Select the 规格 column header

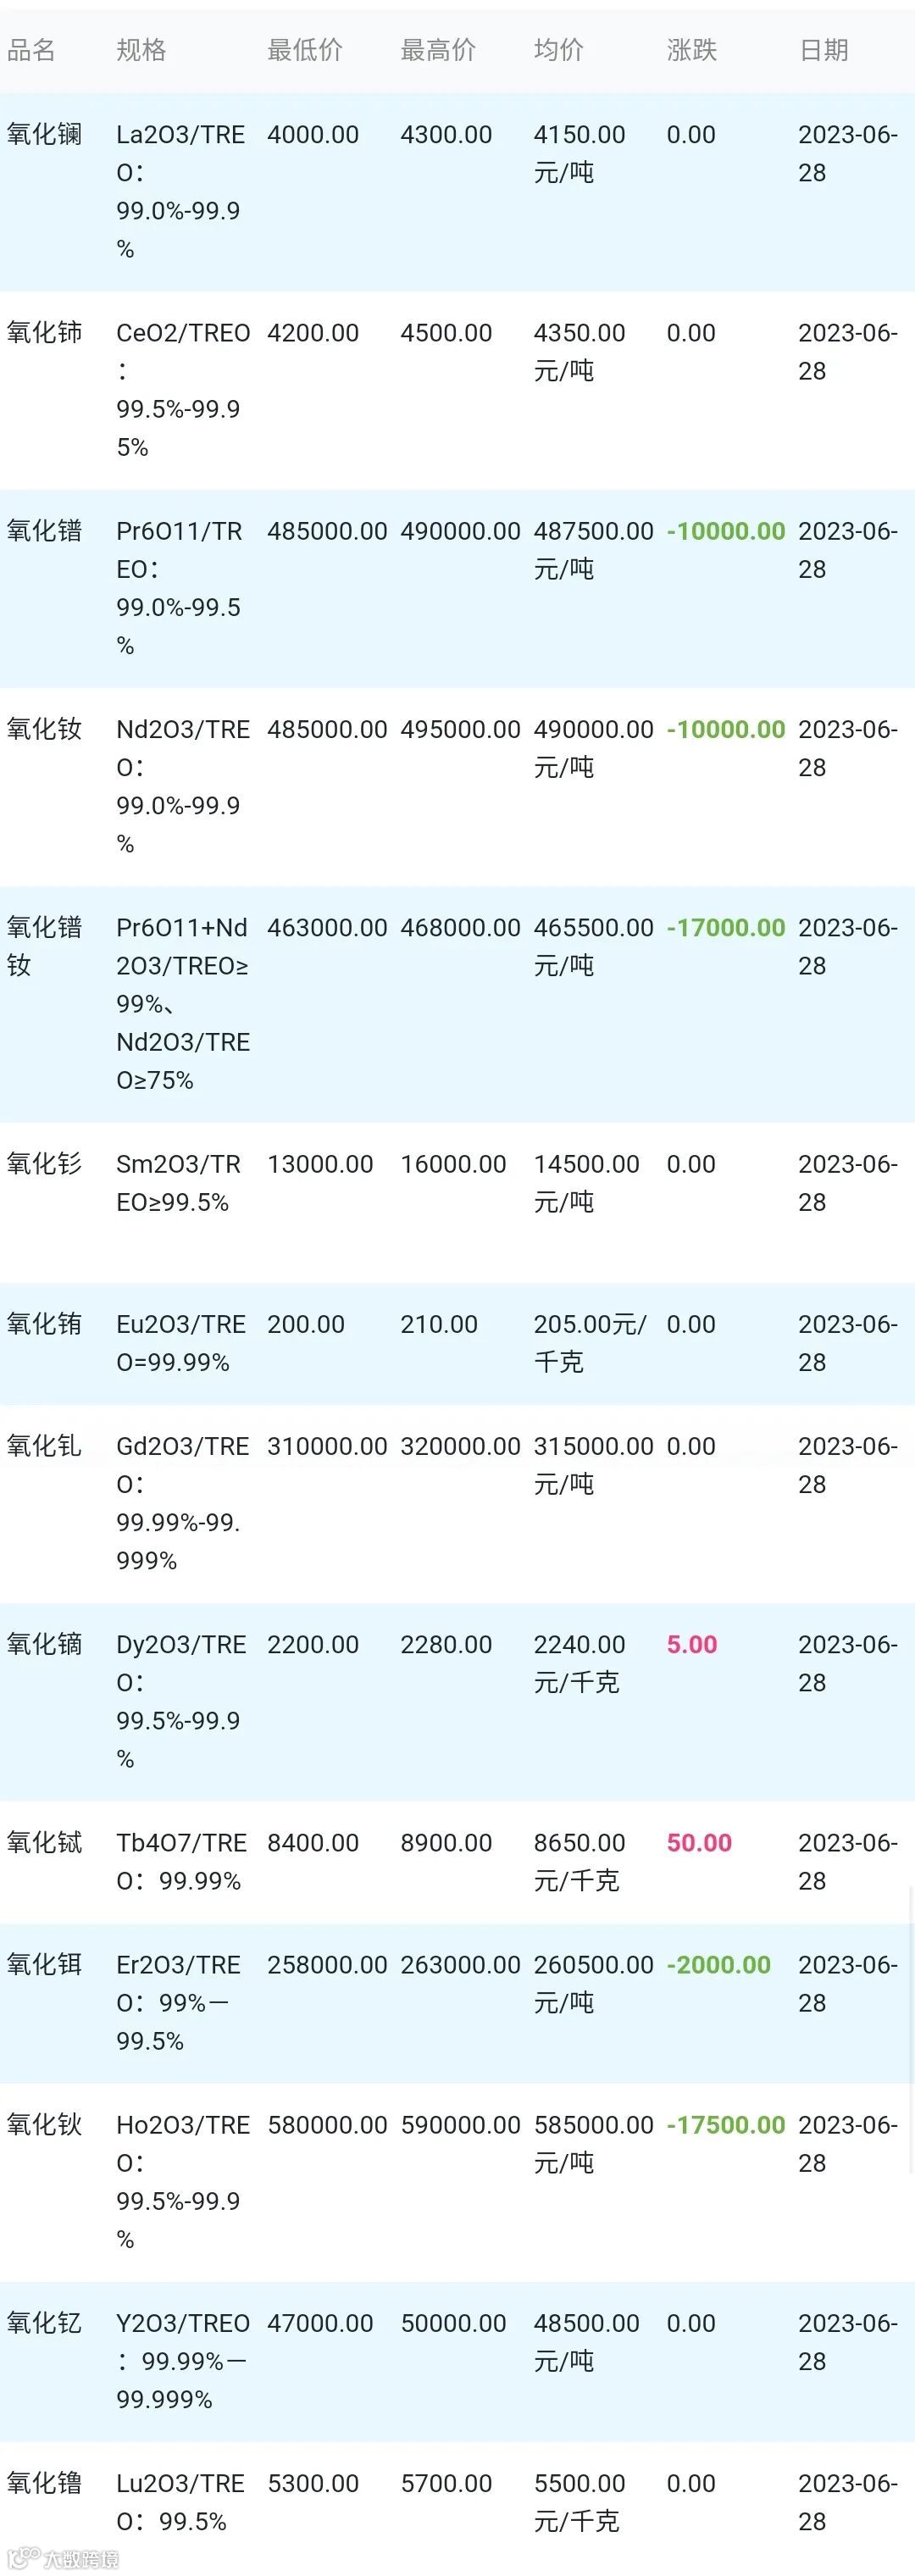click(141, 50)
